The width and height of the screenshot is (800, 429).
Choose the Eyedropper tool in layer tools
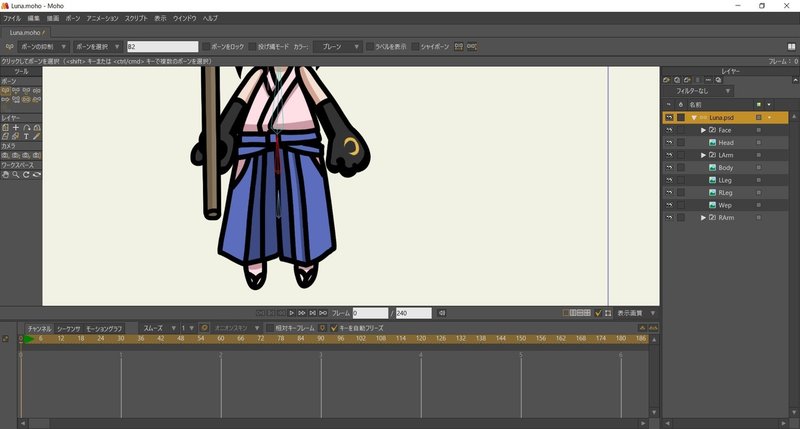click(x=36, y=136)
